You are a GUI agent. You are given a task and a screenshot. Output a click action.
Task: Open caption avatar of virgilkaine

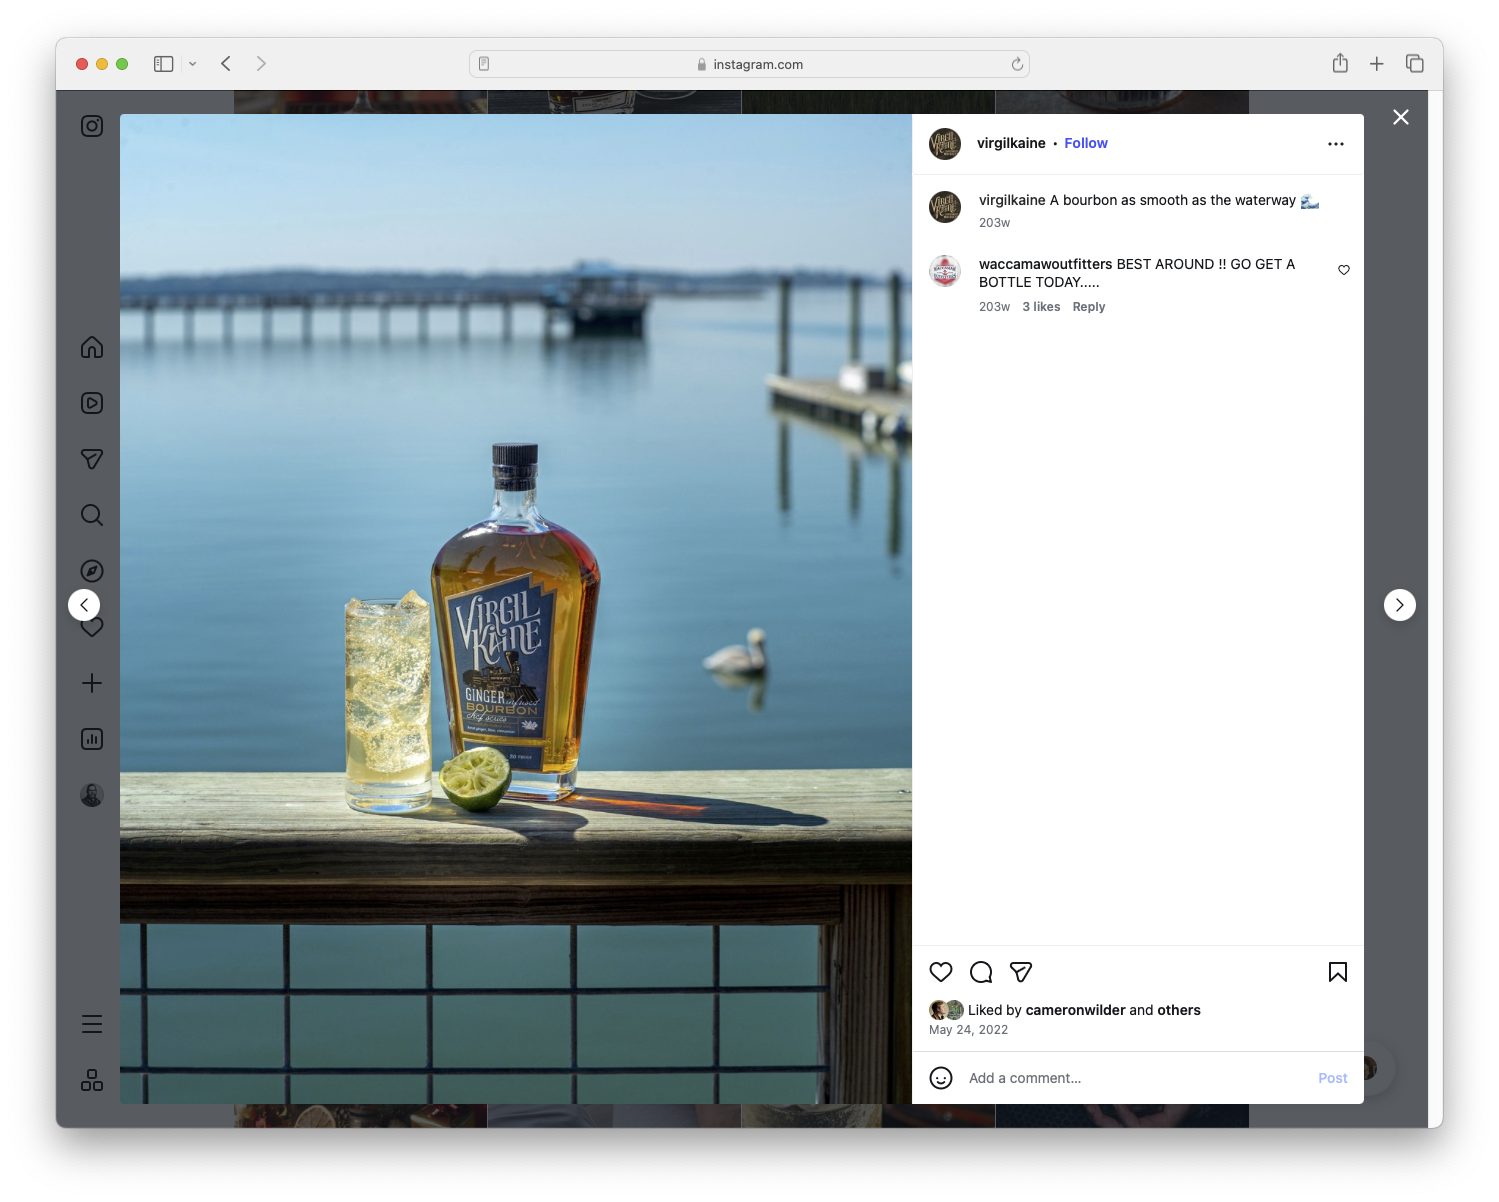pos(945,207)
